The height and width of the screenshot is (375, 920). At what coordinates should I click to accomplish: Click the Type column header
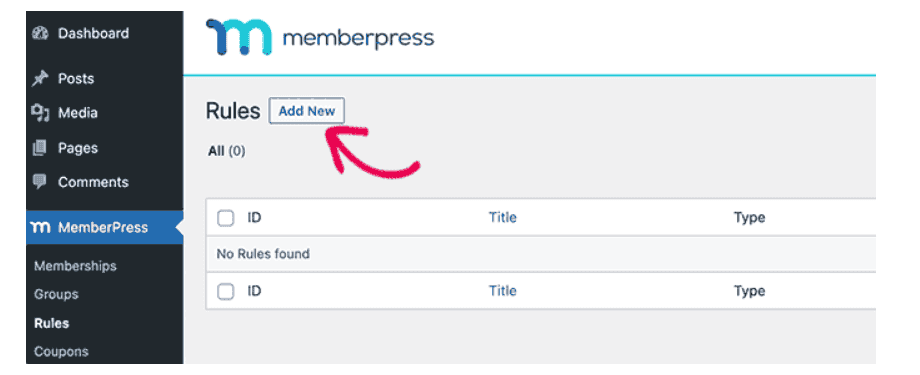[749, 218]
